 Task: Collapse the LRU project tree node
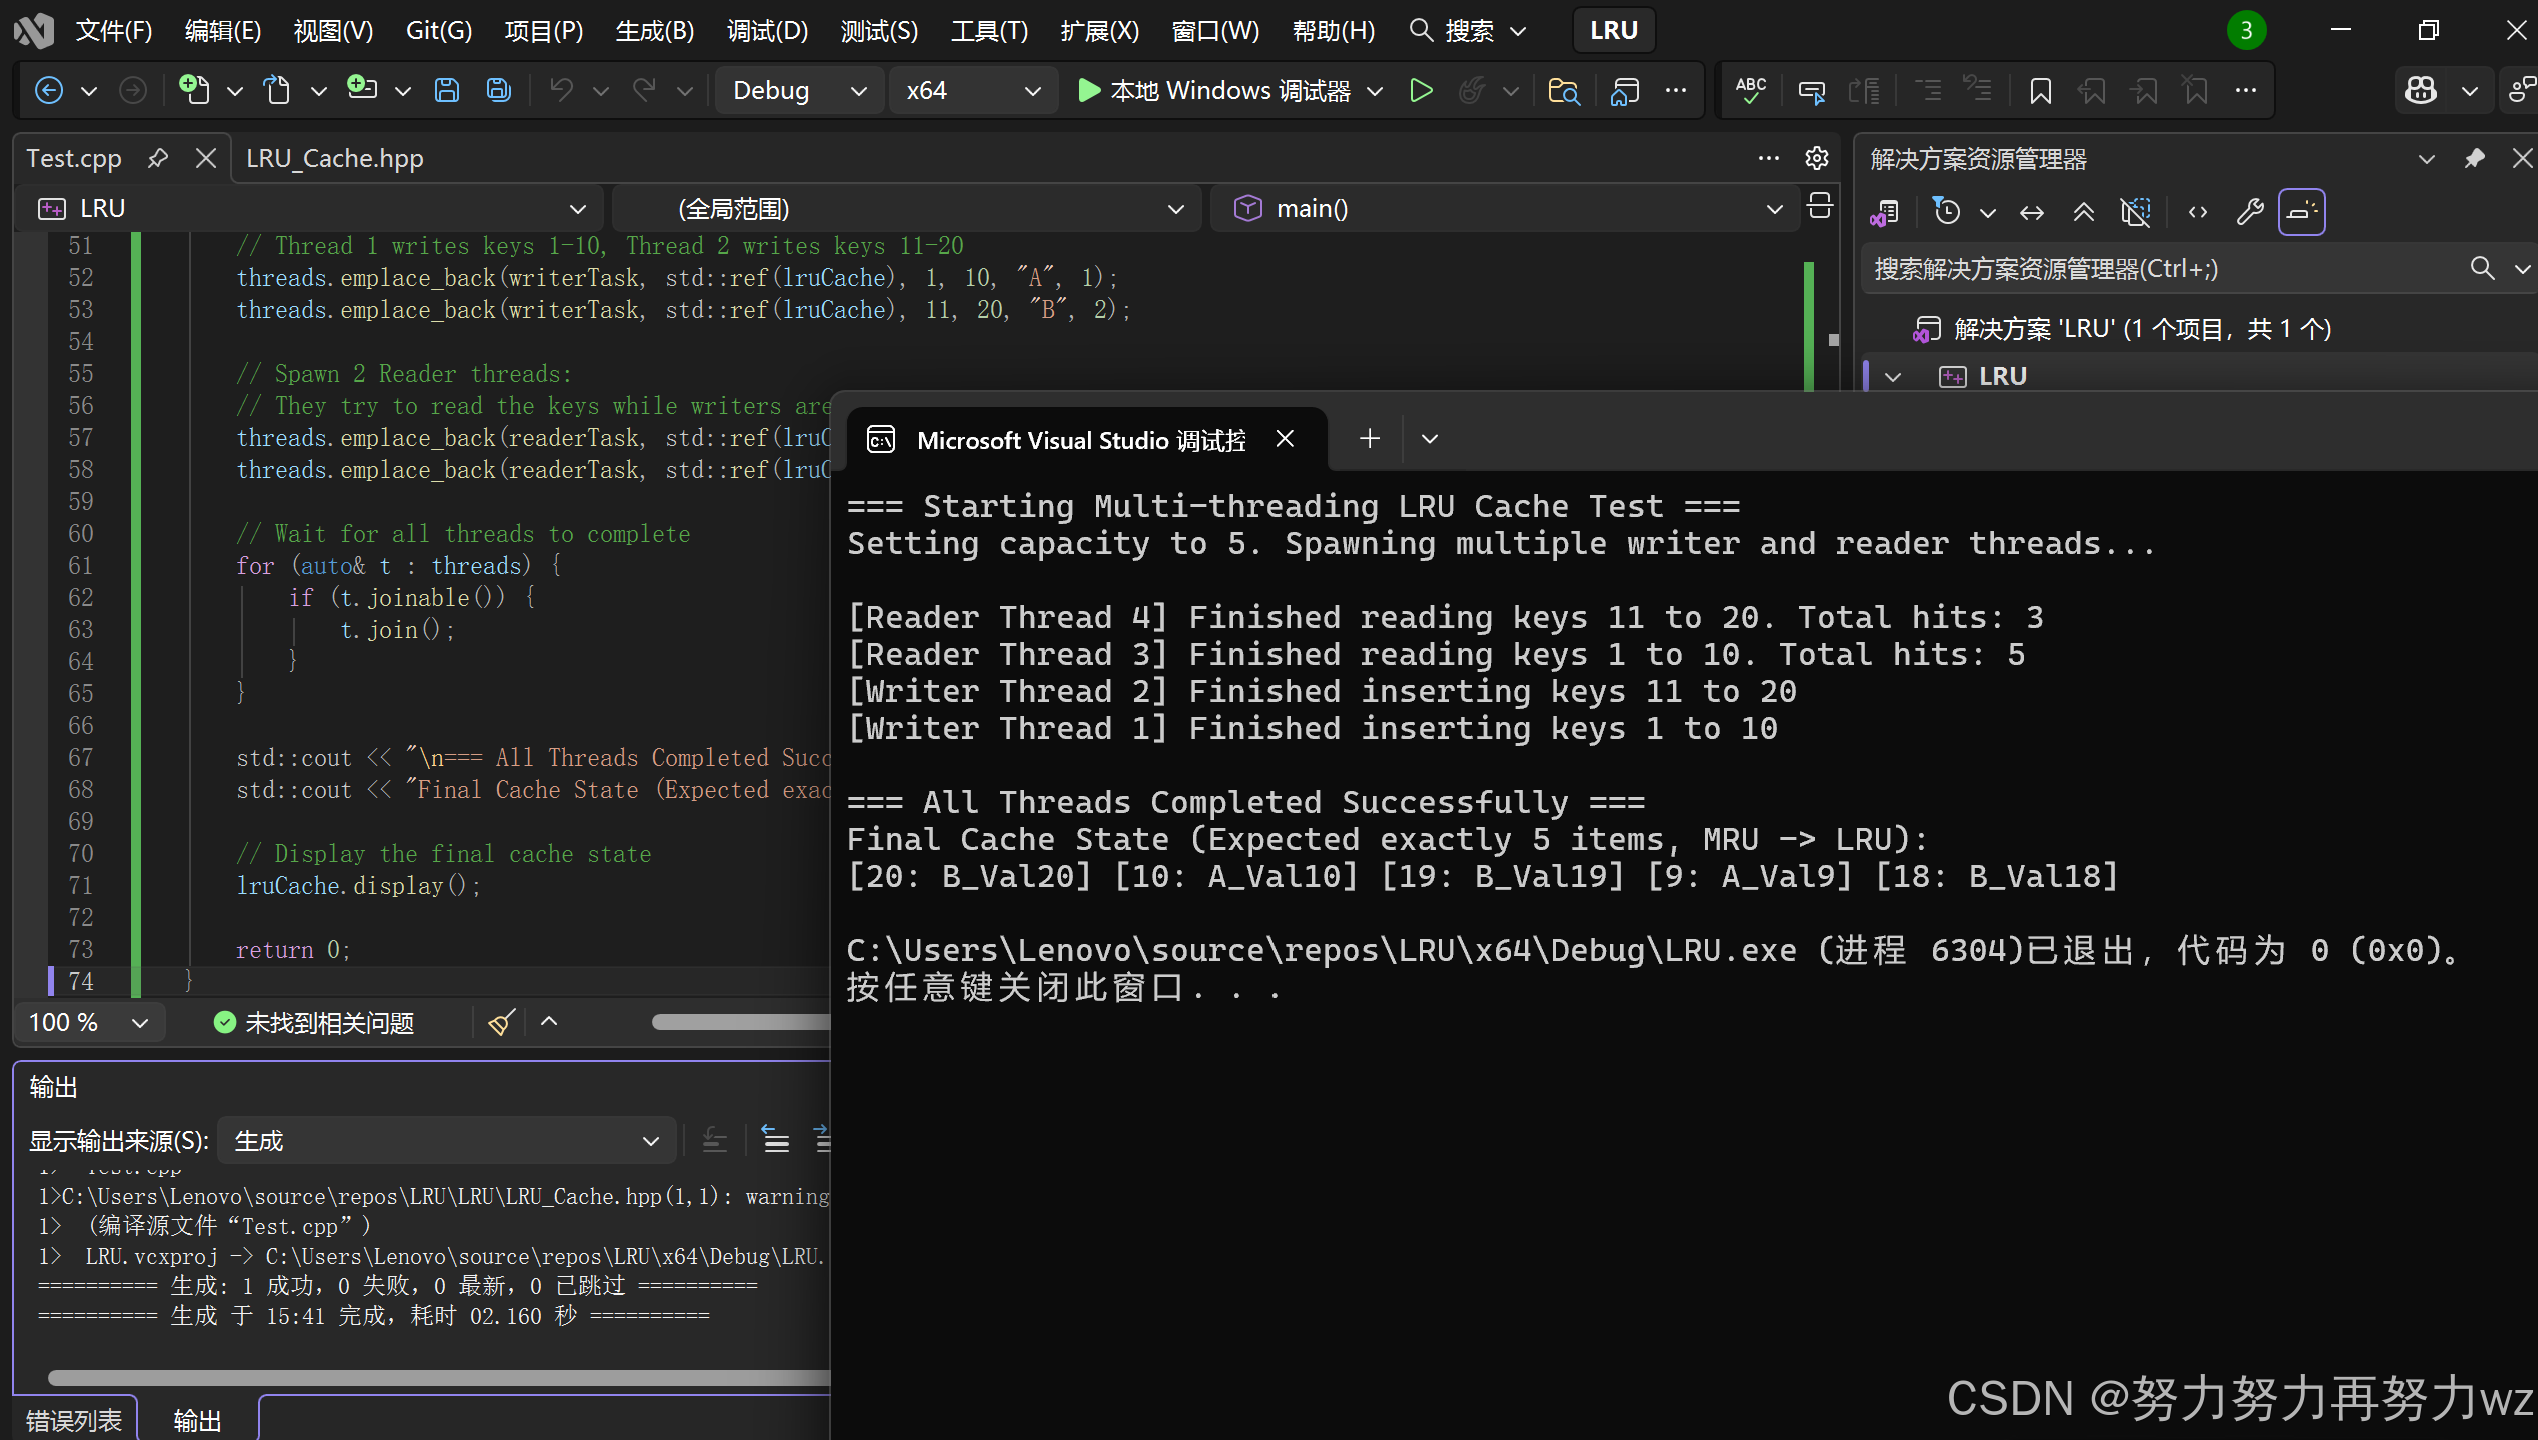tap(1892, 377)
